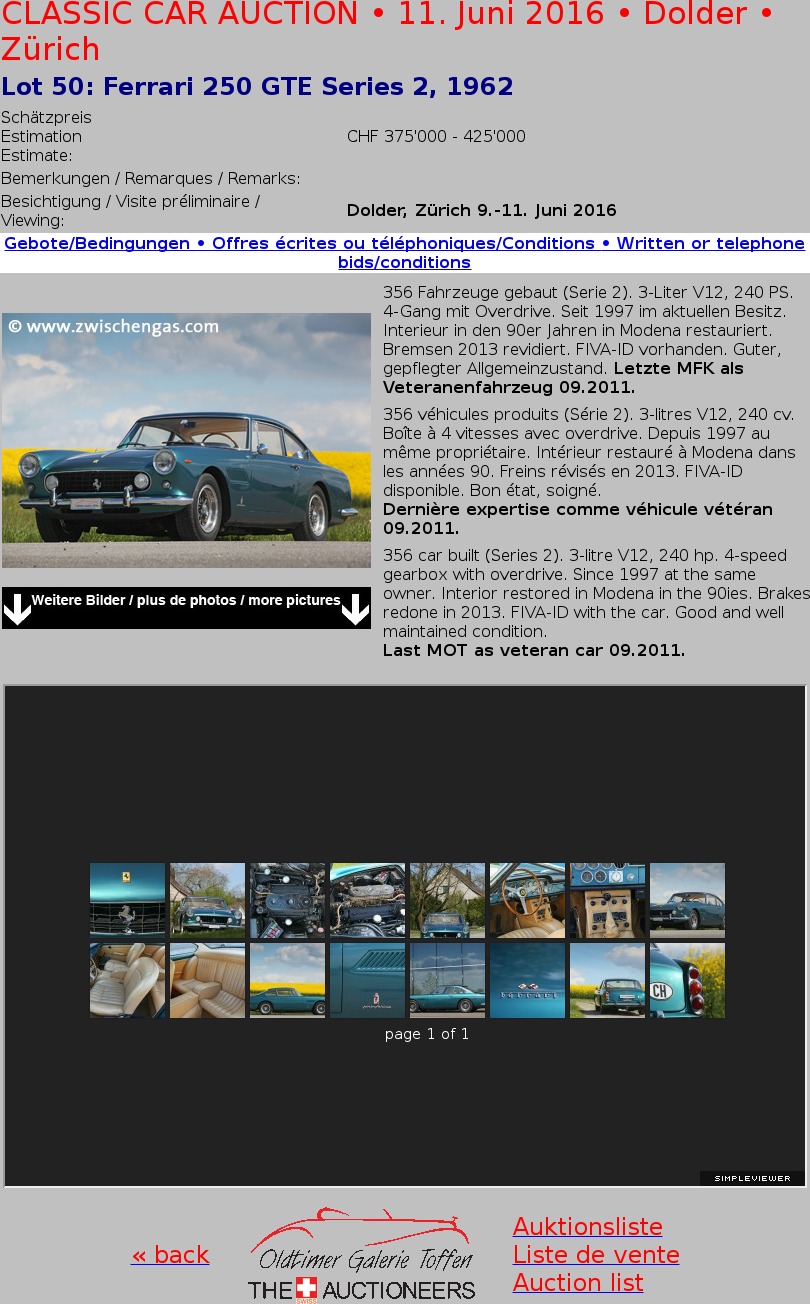This screenshot has width=810, height=1304.
Task: Click the French paragraph starting 356 véhicules produits
Action: click(x=589, y=471)
